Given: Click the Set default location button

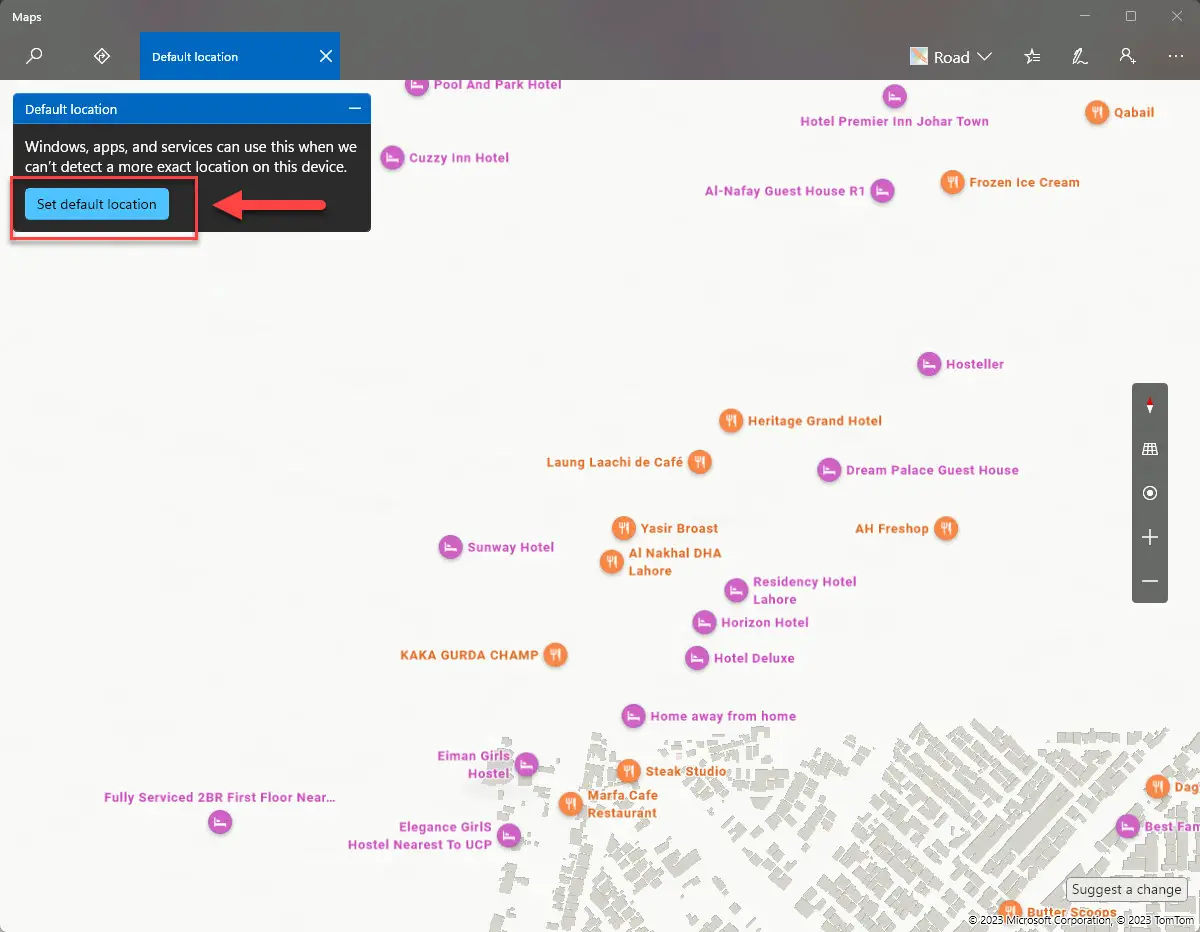Looking at the screenshot, I should coord(97,204).
